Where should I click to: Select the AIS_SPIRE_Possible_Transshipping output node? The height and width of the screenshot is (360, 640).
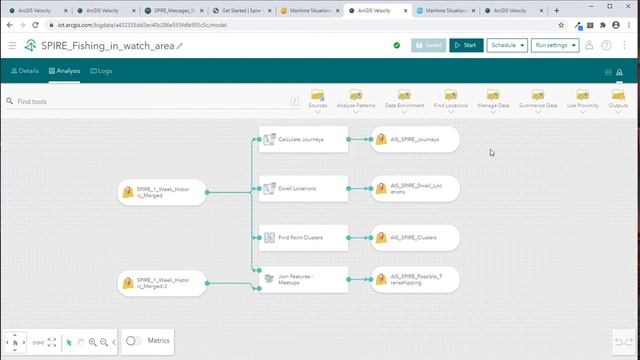click(x=415, y=280)
